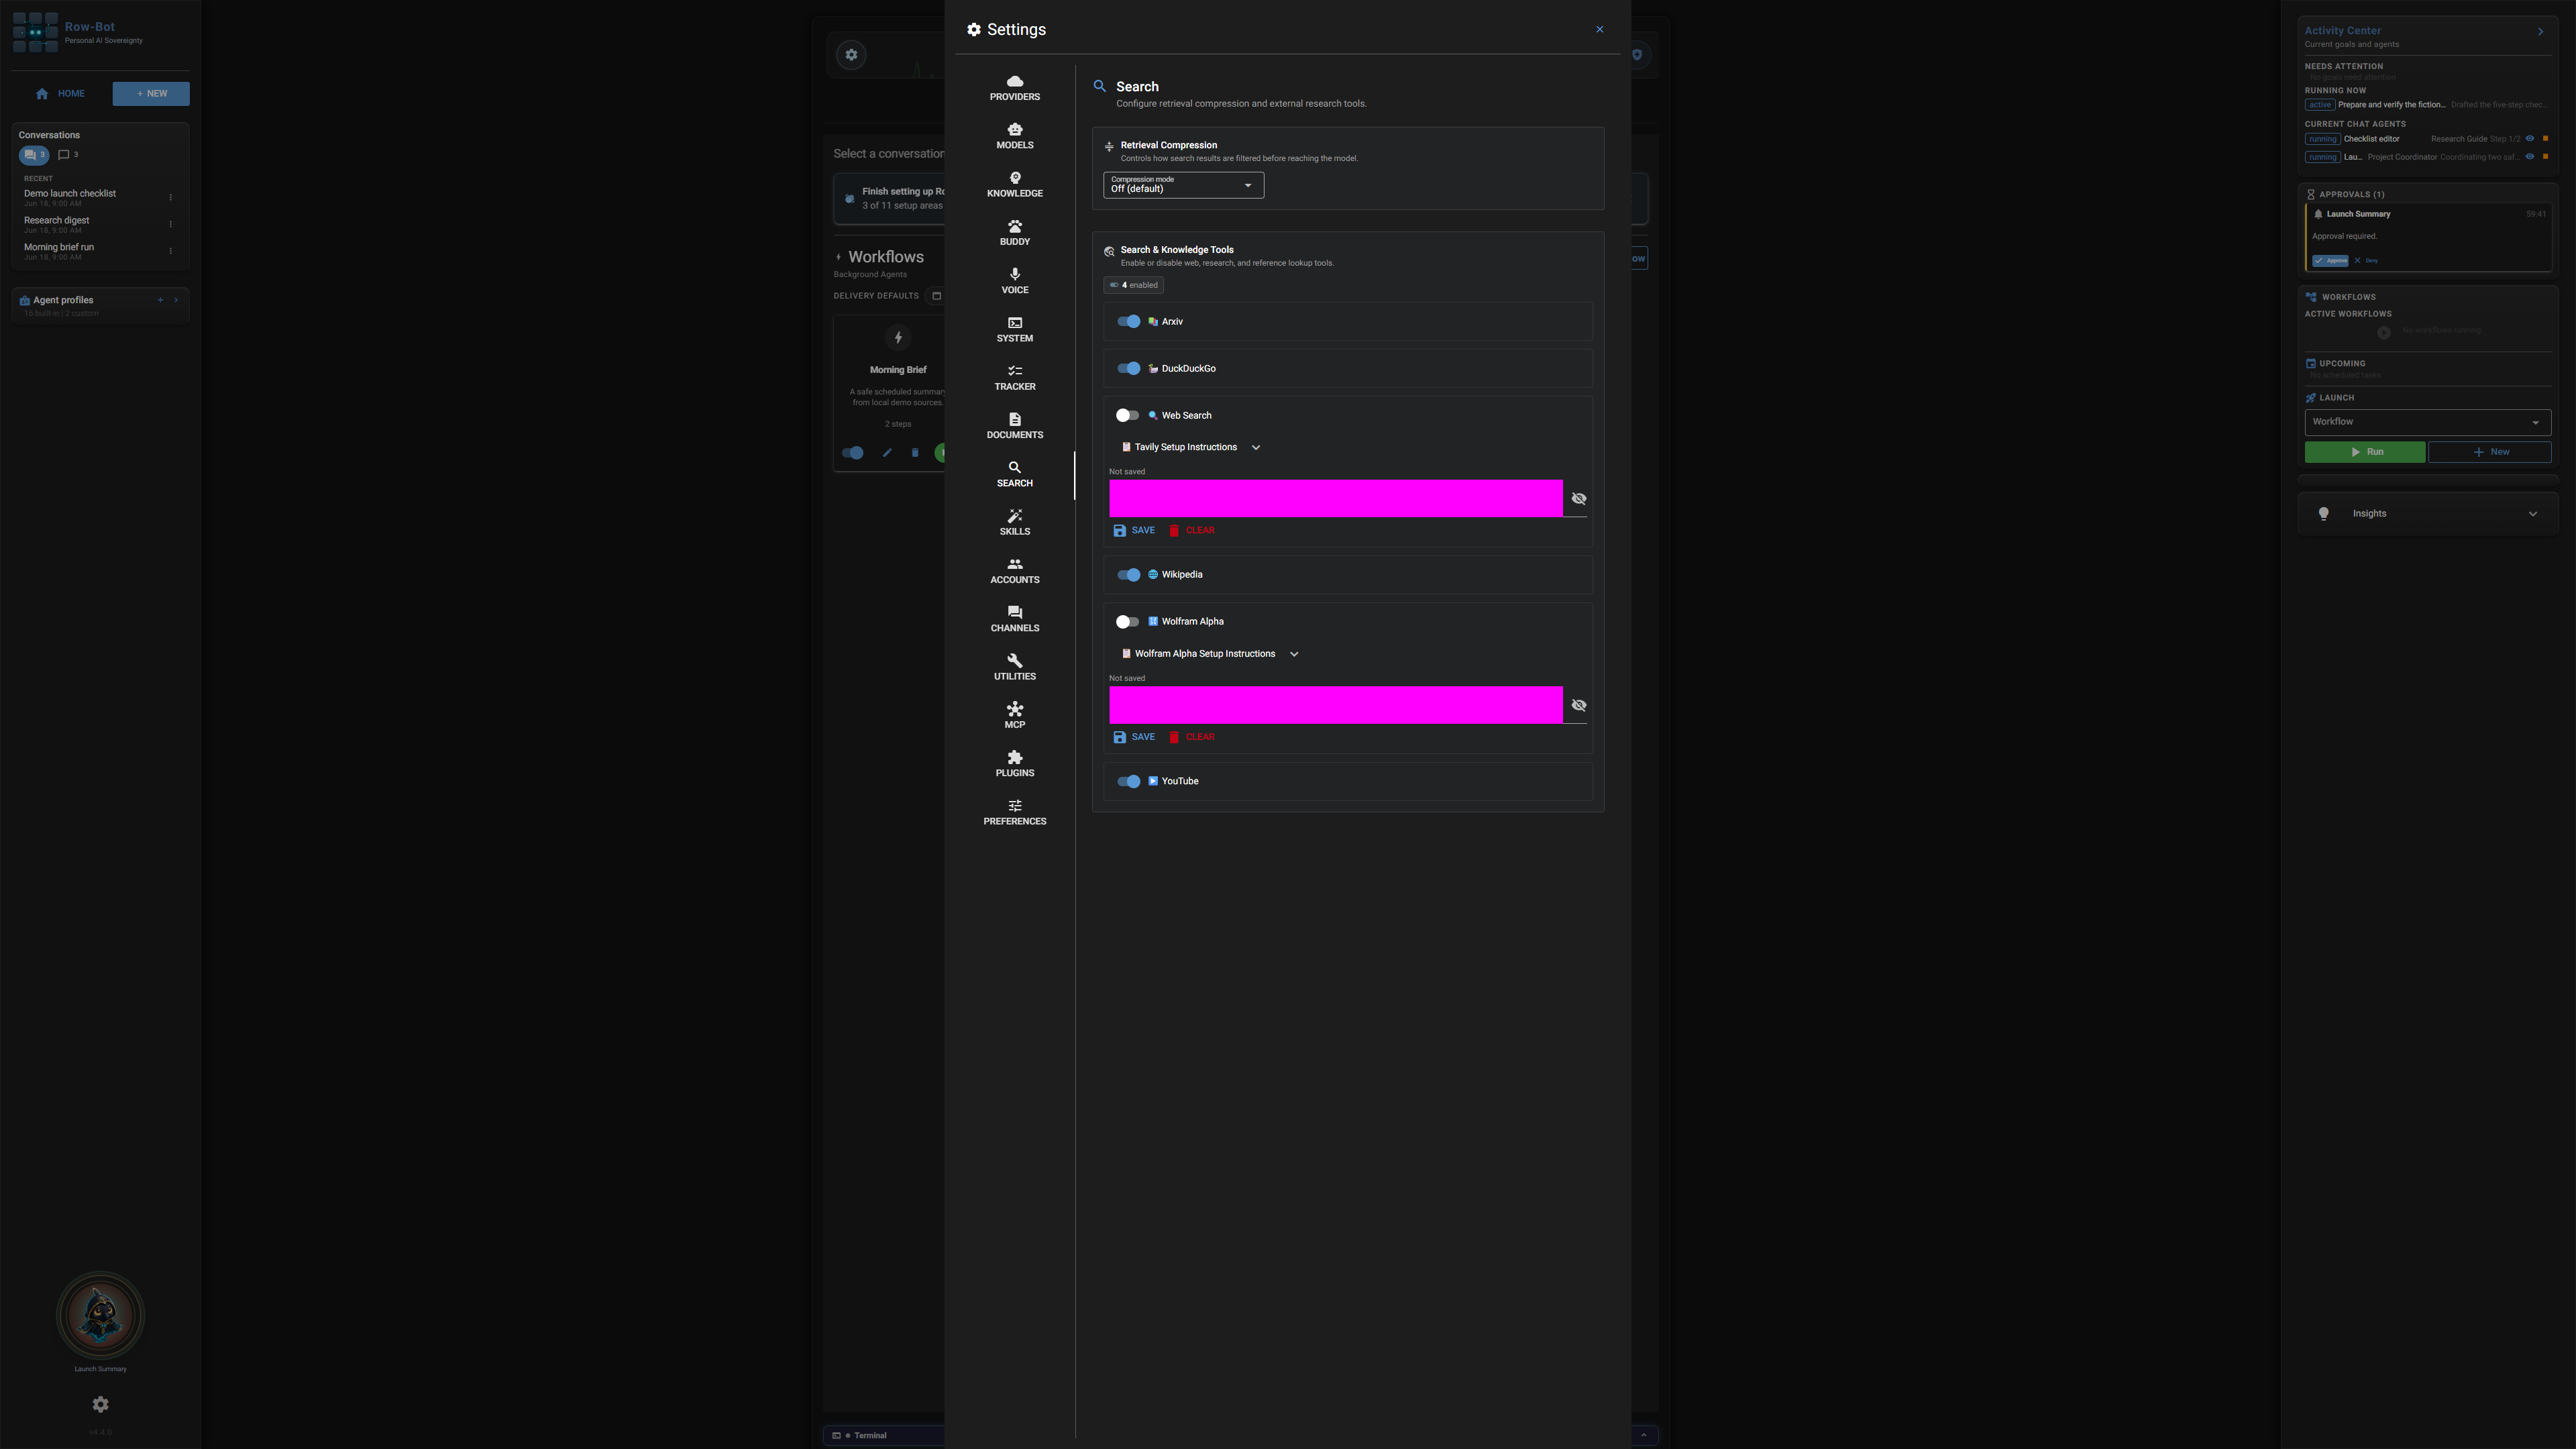
Task: Toggle the Arxiv search tool
Action: click(x=1128, y=322)
